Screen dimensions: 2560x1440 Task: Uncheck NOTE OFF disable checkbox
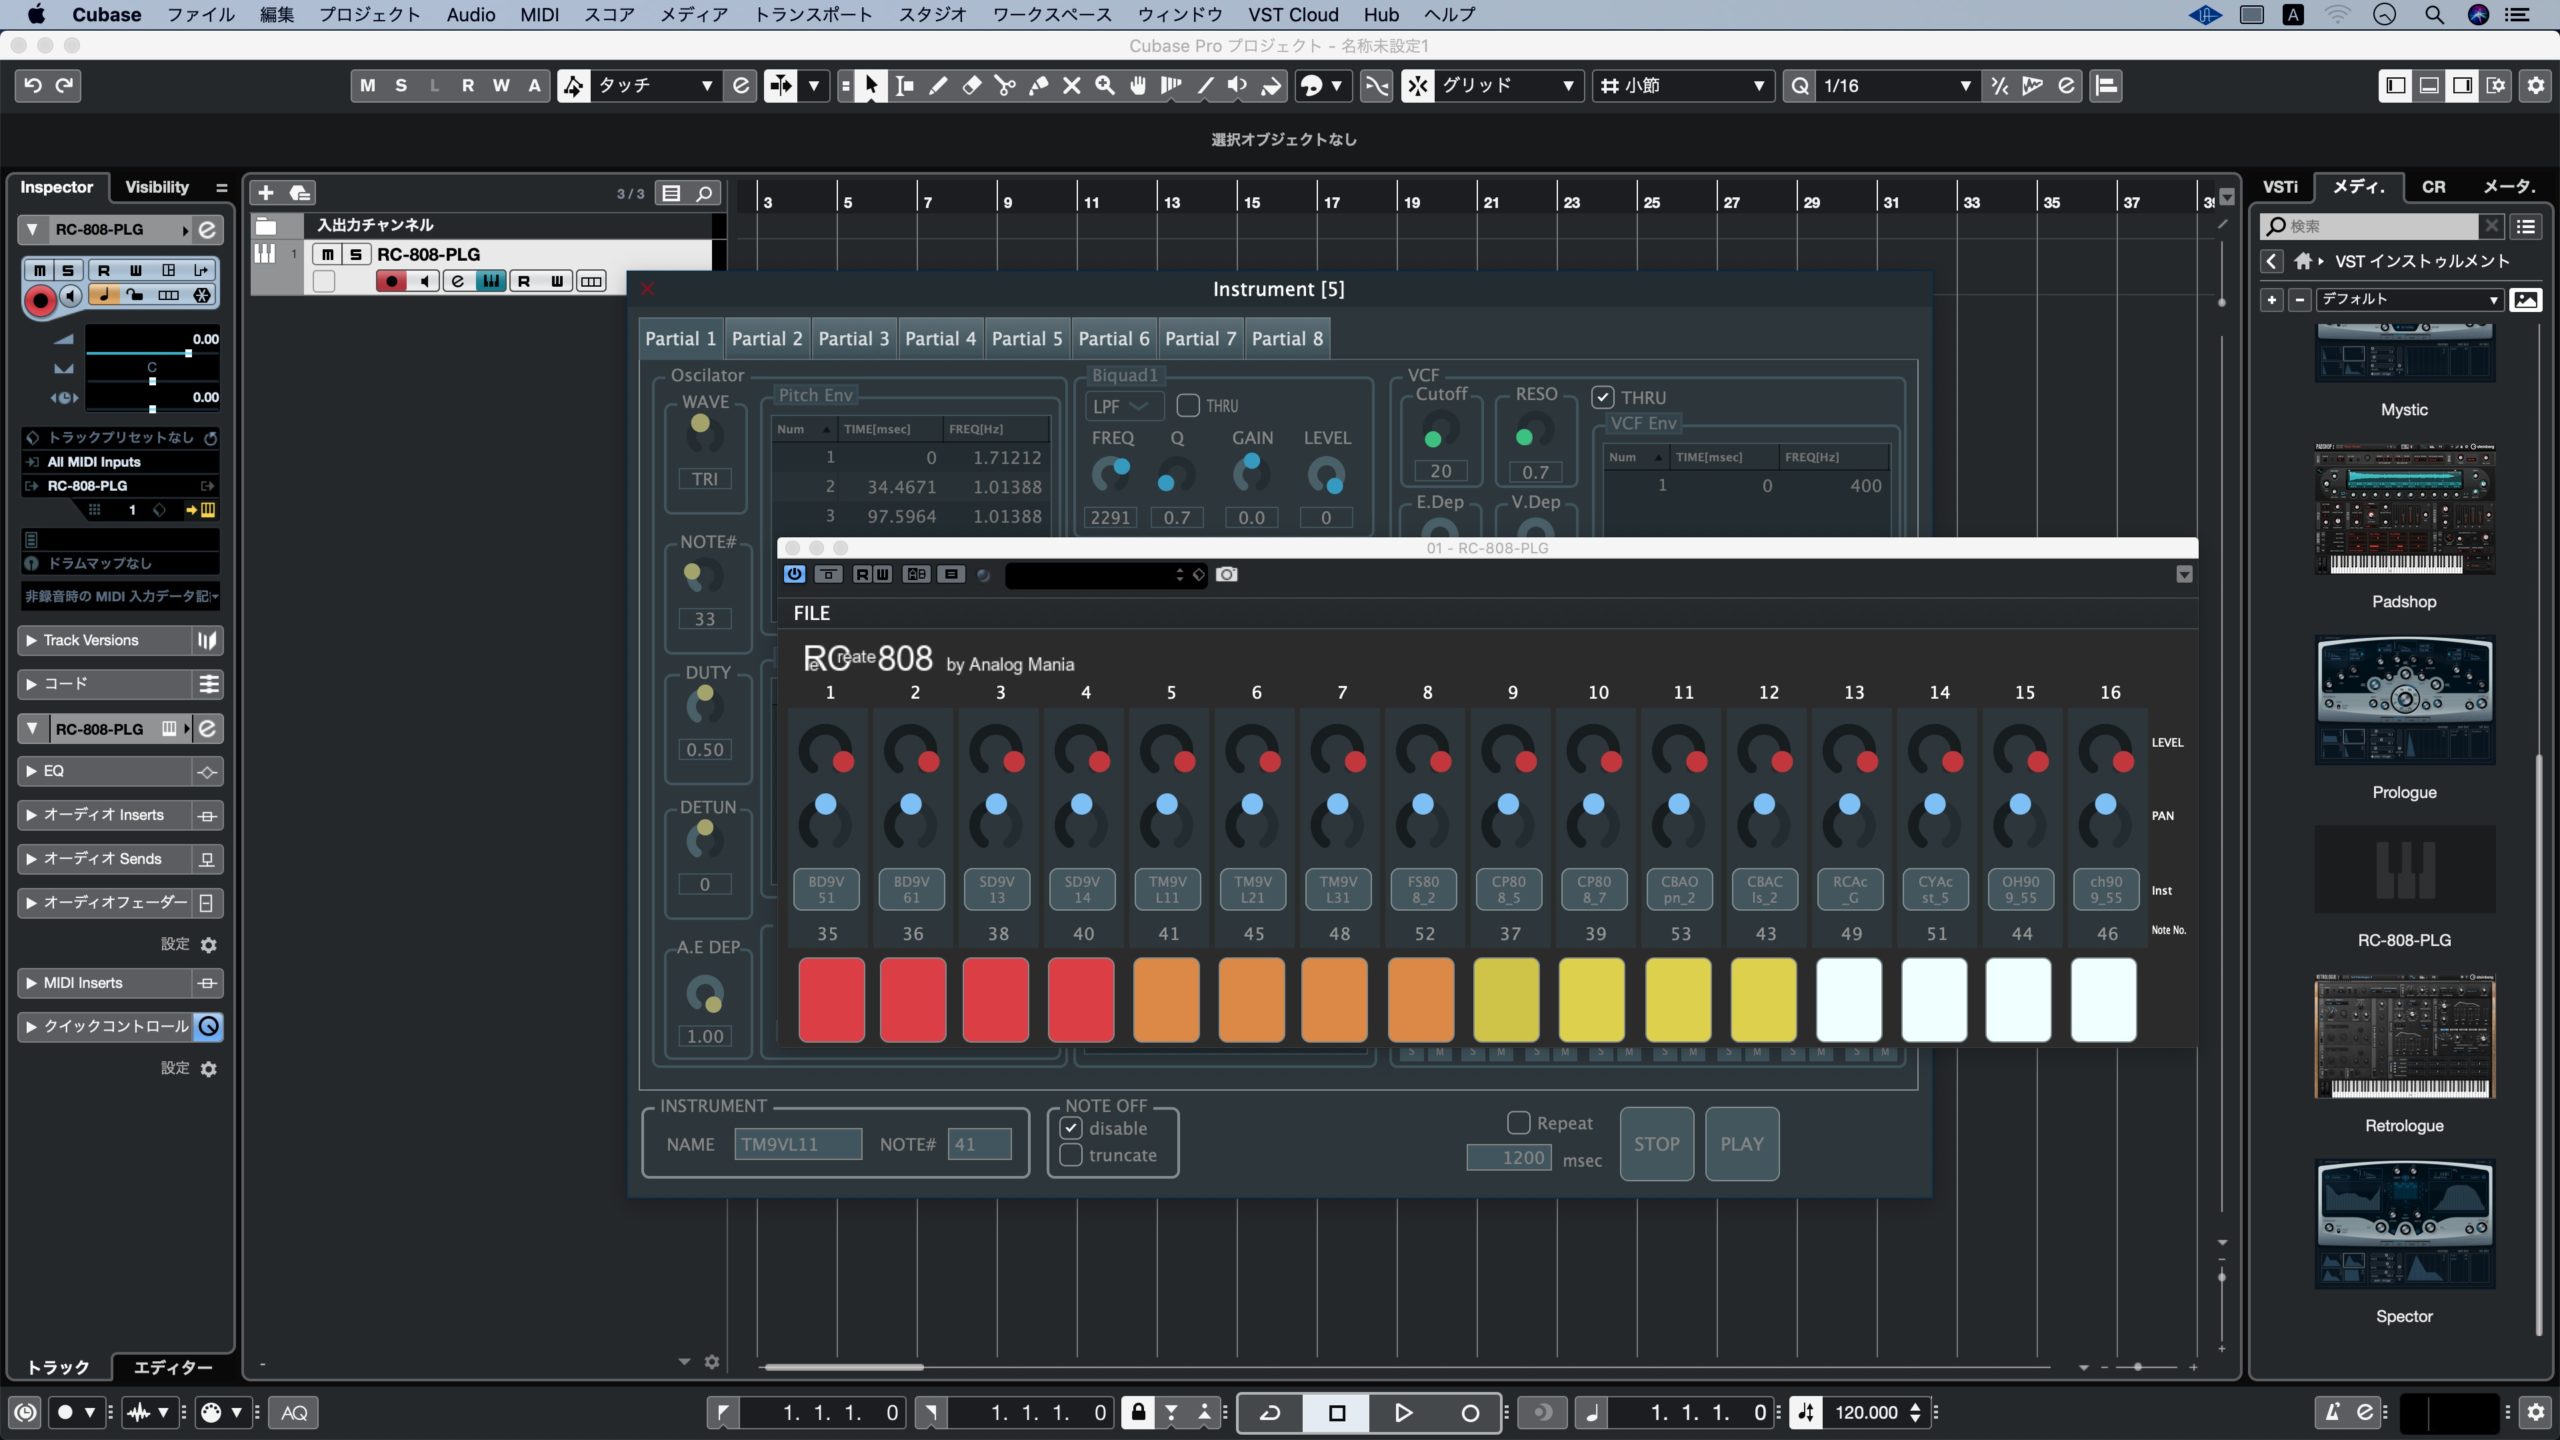point(1071,1128)
